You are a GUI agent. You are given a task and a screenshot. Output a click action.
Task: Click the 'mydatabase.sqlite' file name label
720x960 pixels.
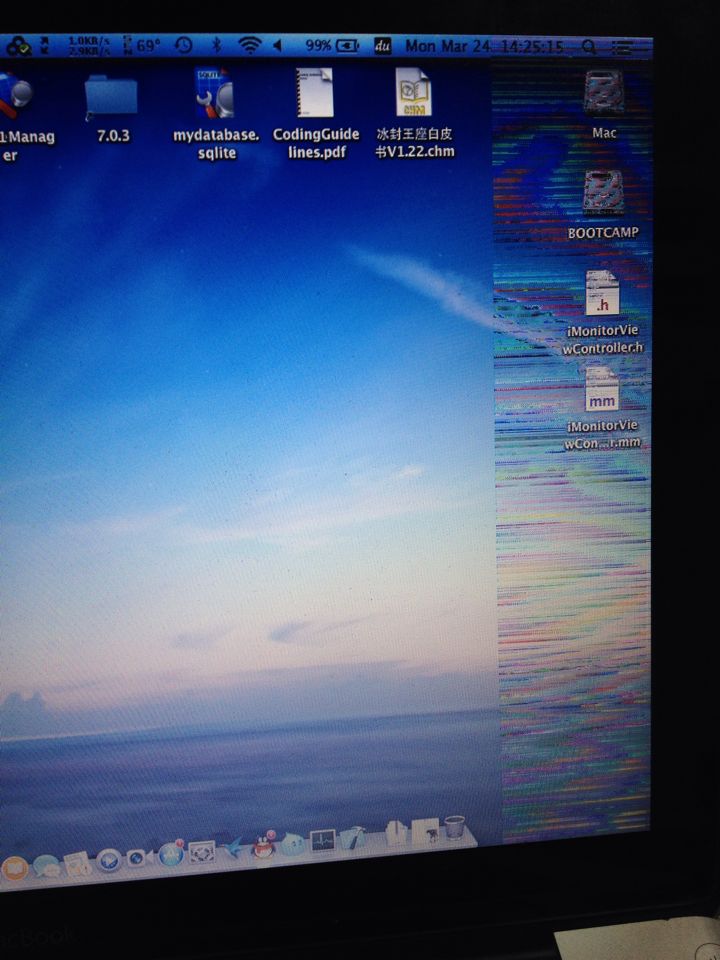tap(216, 144)
